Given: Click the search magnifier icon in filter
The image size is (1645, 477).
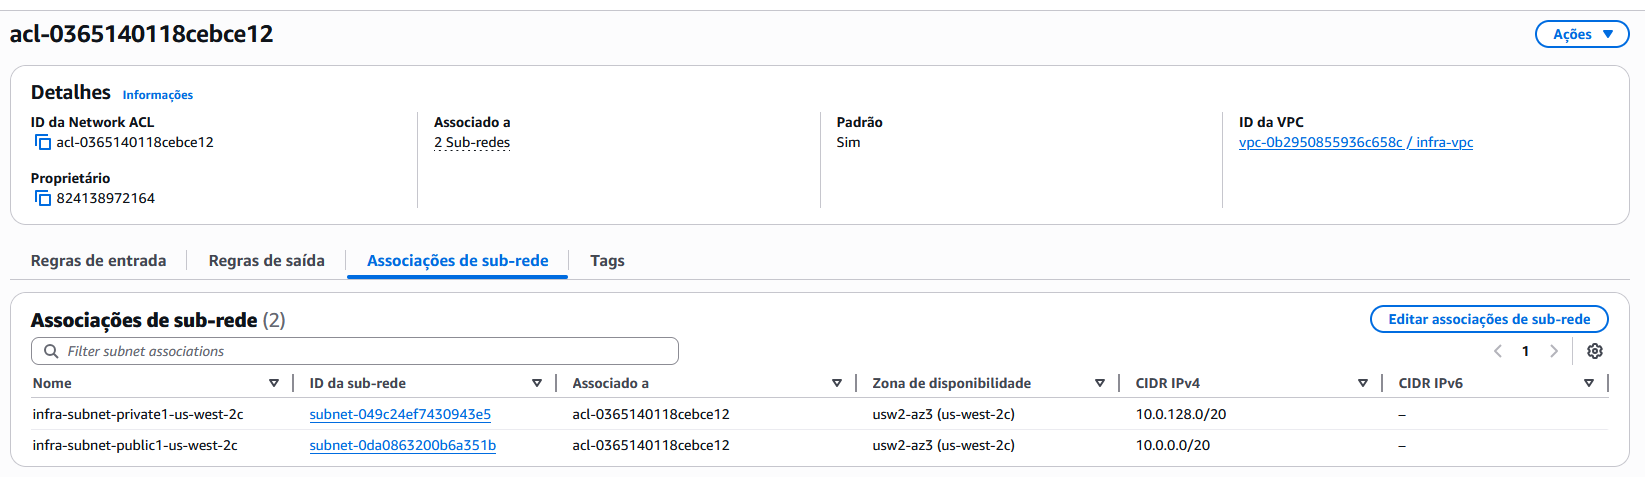Looking at the screenshot, I should point(51,351).
